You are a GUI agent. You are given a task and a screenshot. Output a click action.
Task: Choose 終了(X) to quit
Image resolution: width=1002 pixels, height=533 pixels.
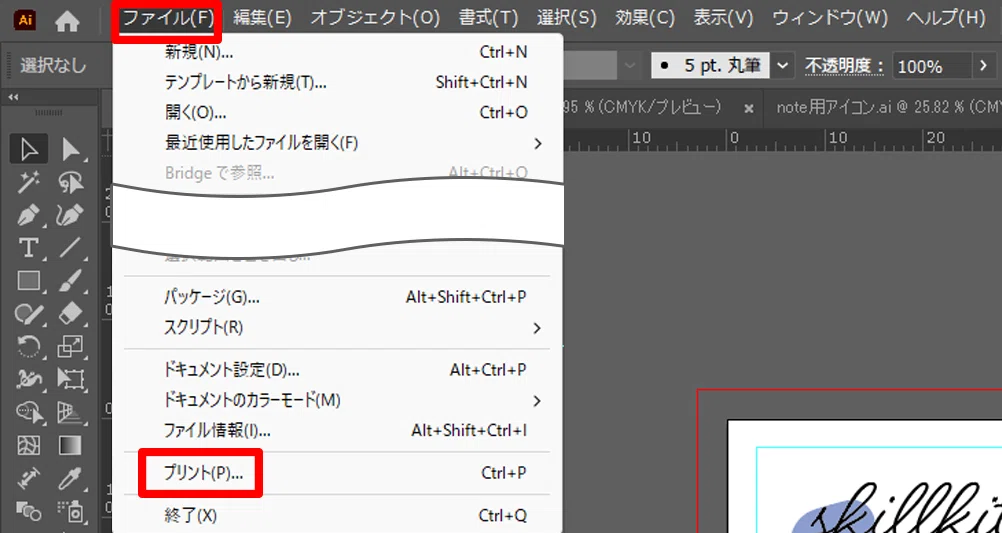tap(337, 515)
